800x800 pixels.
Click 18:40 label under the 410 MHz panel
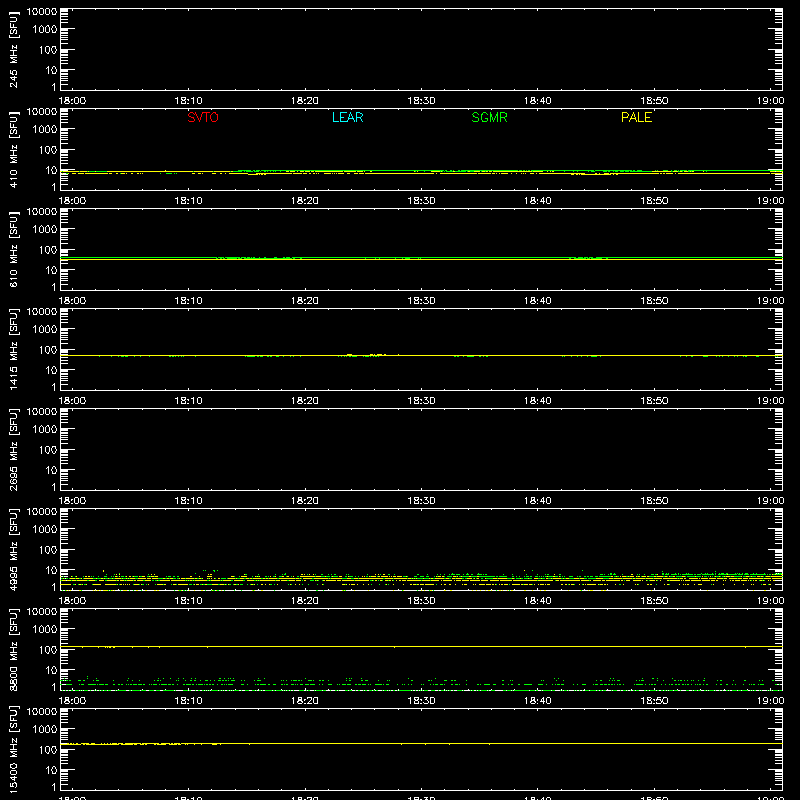pyautogui.click(x=538, y=201)
